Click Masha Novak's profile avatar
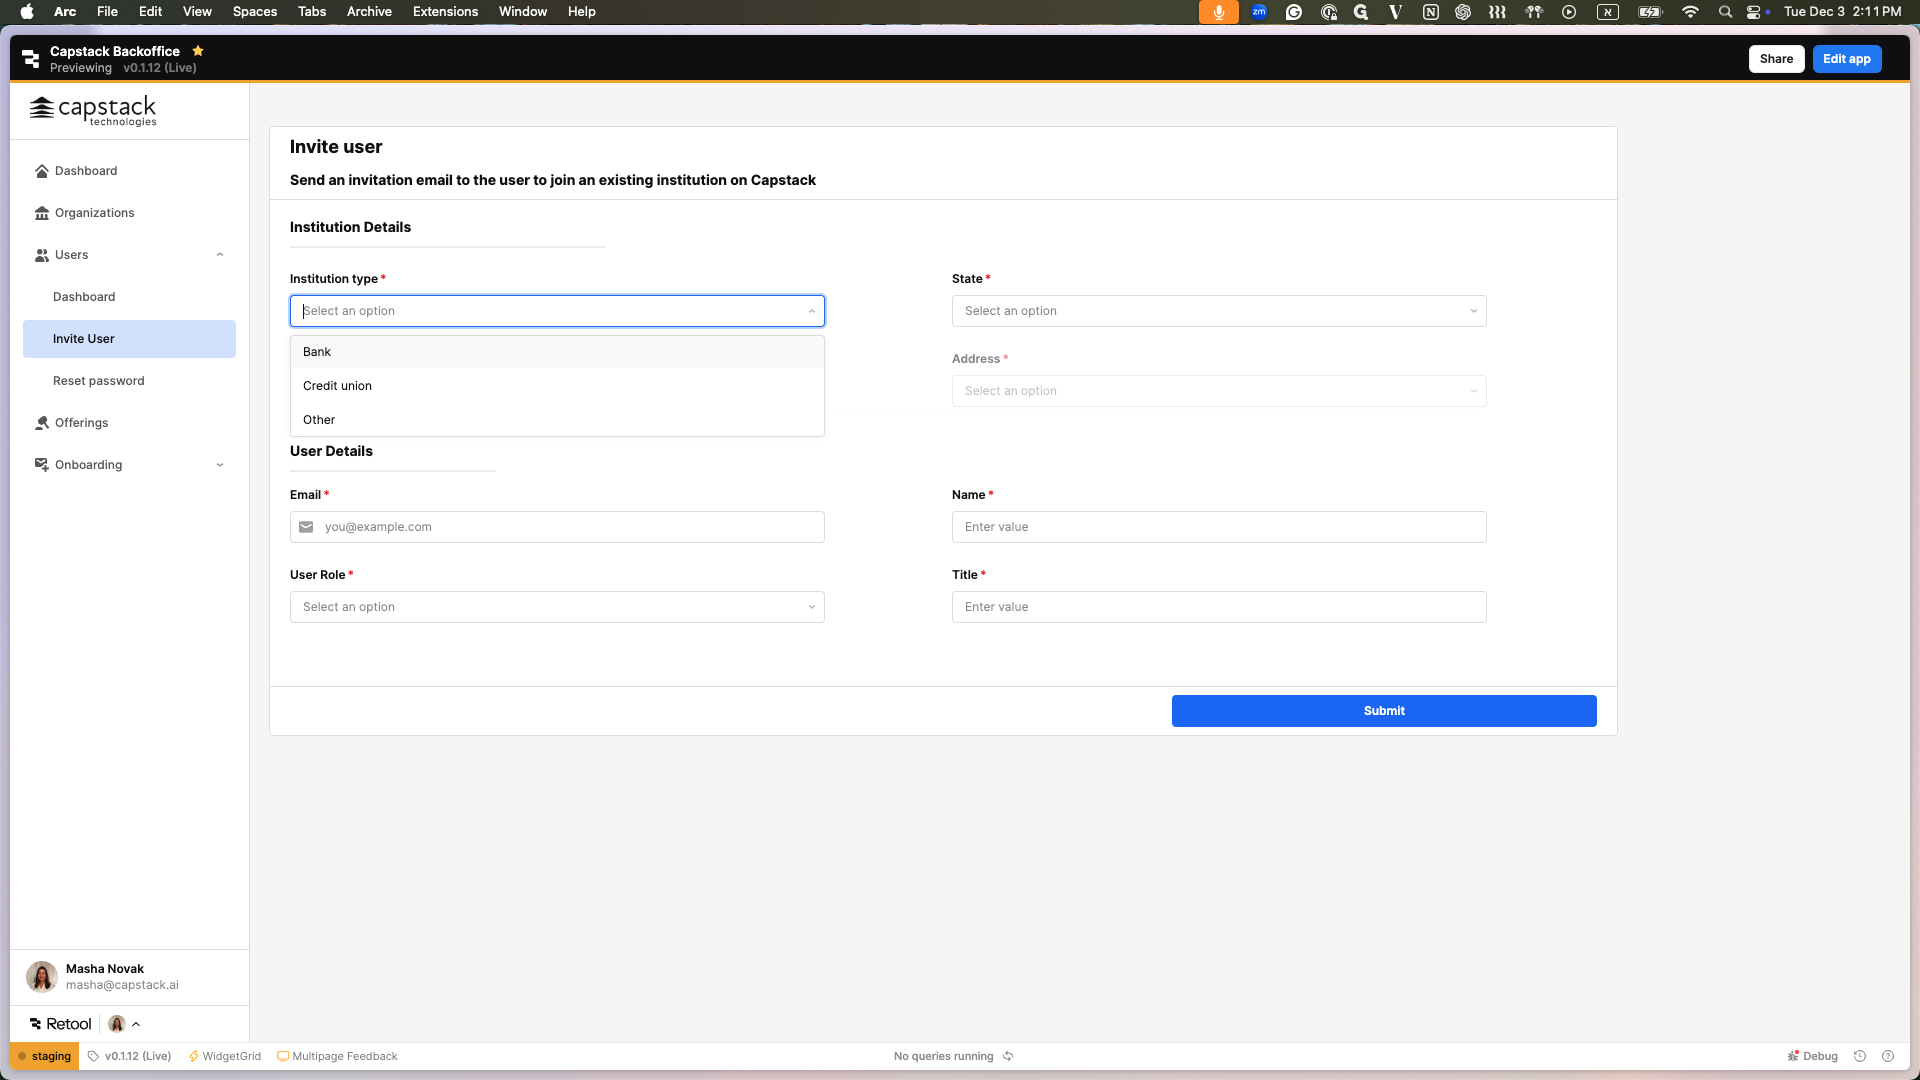The height and width of the screenshot is (1080, 1920). click(42, 976)
